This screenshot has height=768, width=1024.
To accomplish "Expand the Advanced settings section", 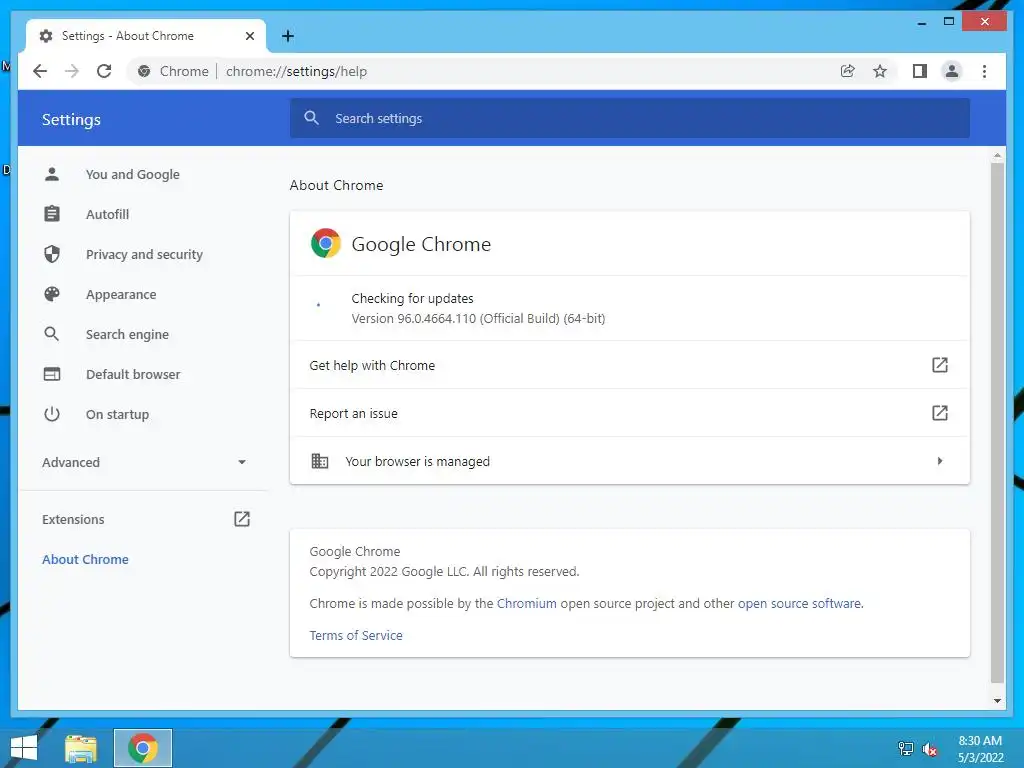I will pyautogui.click(x=144, y=462).
